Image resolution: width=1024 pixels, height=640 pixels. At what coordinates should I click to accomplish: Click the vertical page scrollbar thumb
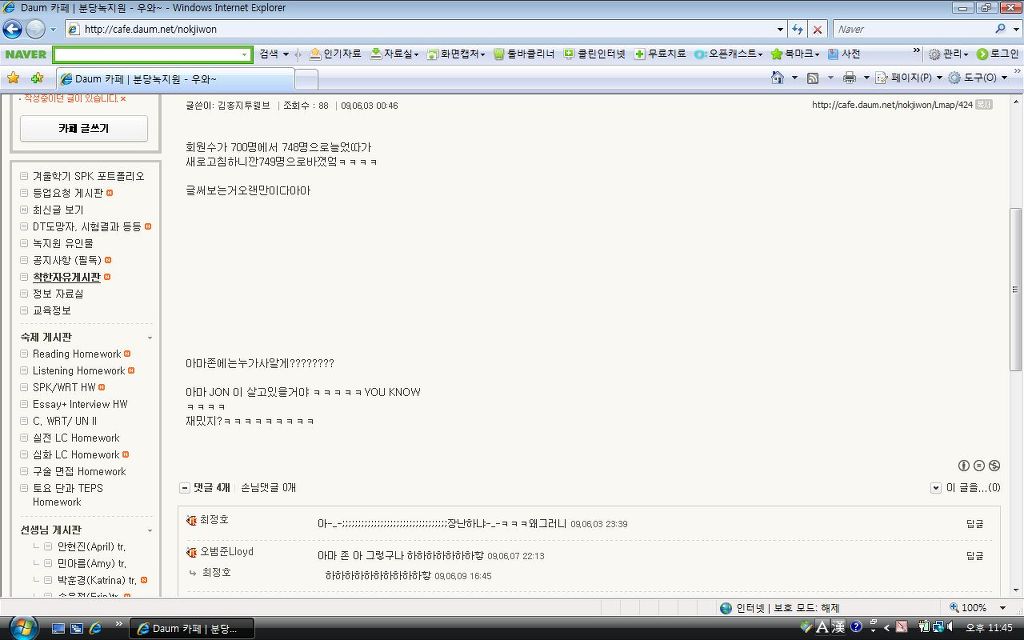tap(1015, 289)
